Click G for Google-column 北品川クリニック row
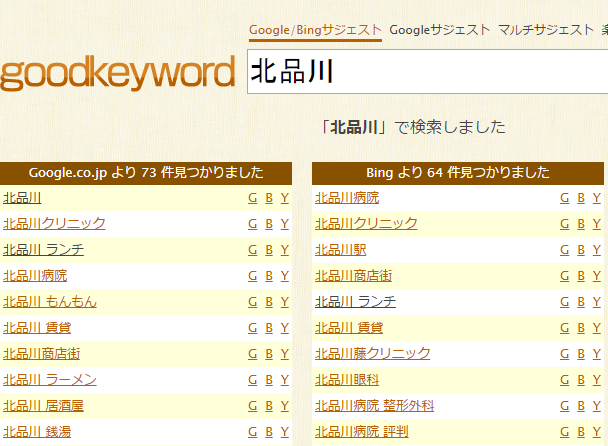The image size is (608, 446). tap(252, 224)
